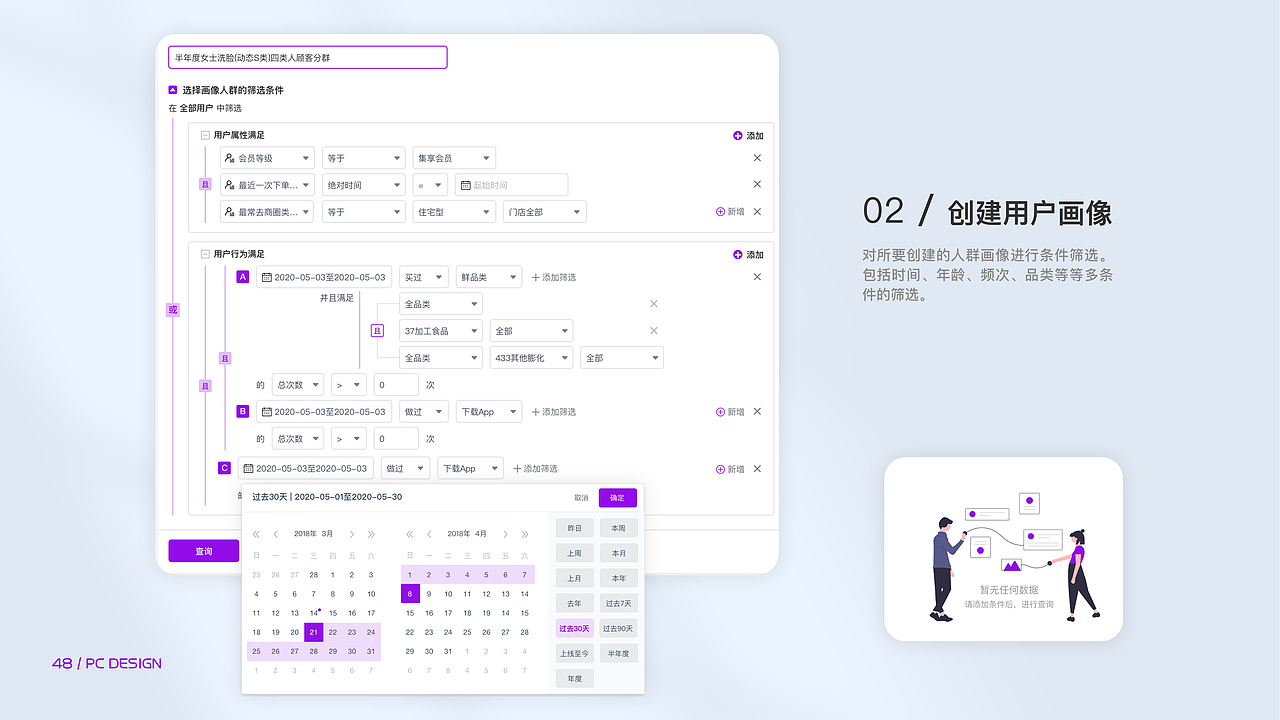Select date 21 in the March calendar
Viewport: 1280px width, 720px height.
(x=313, y=632)
